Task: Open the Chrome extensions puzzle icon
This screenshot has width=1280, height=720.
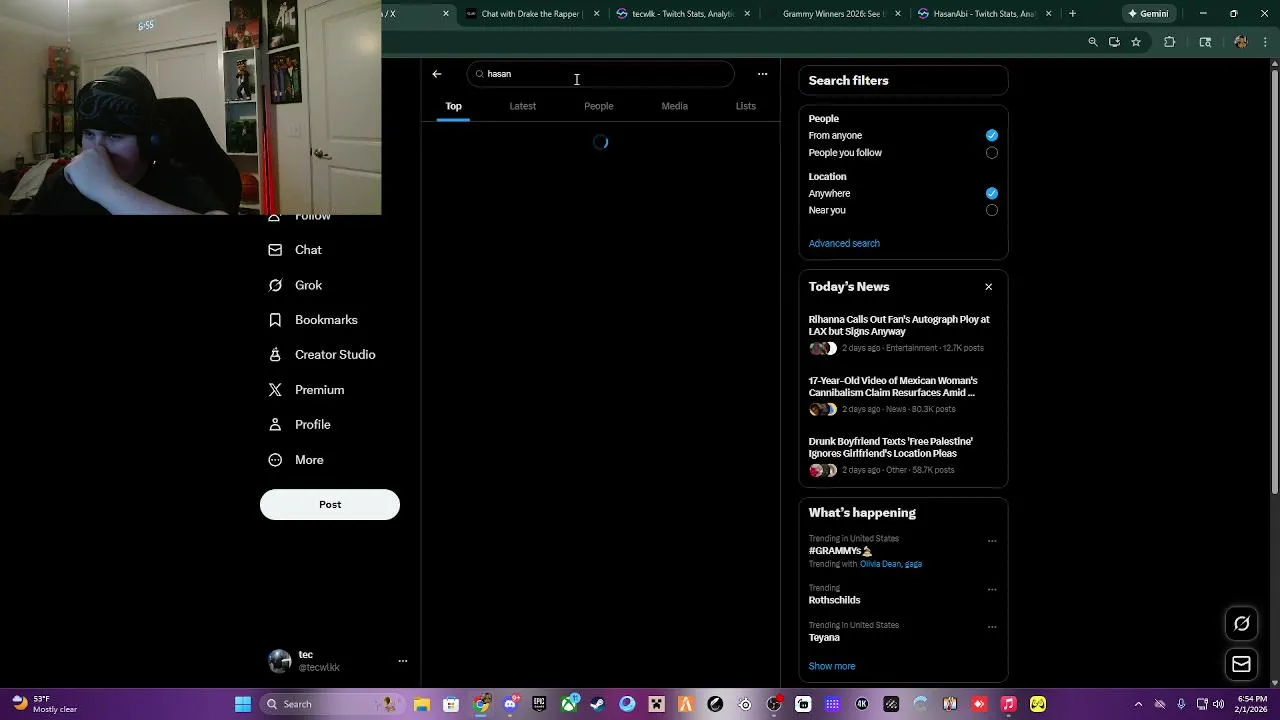Action: pyautogui.click(x=1169, y=42)
